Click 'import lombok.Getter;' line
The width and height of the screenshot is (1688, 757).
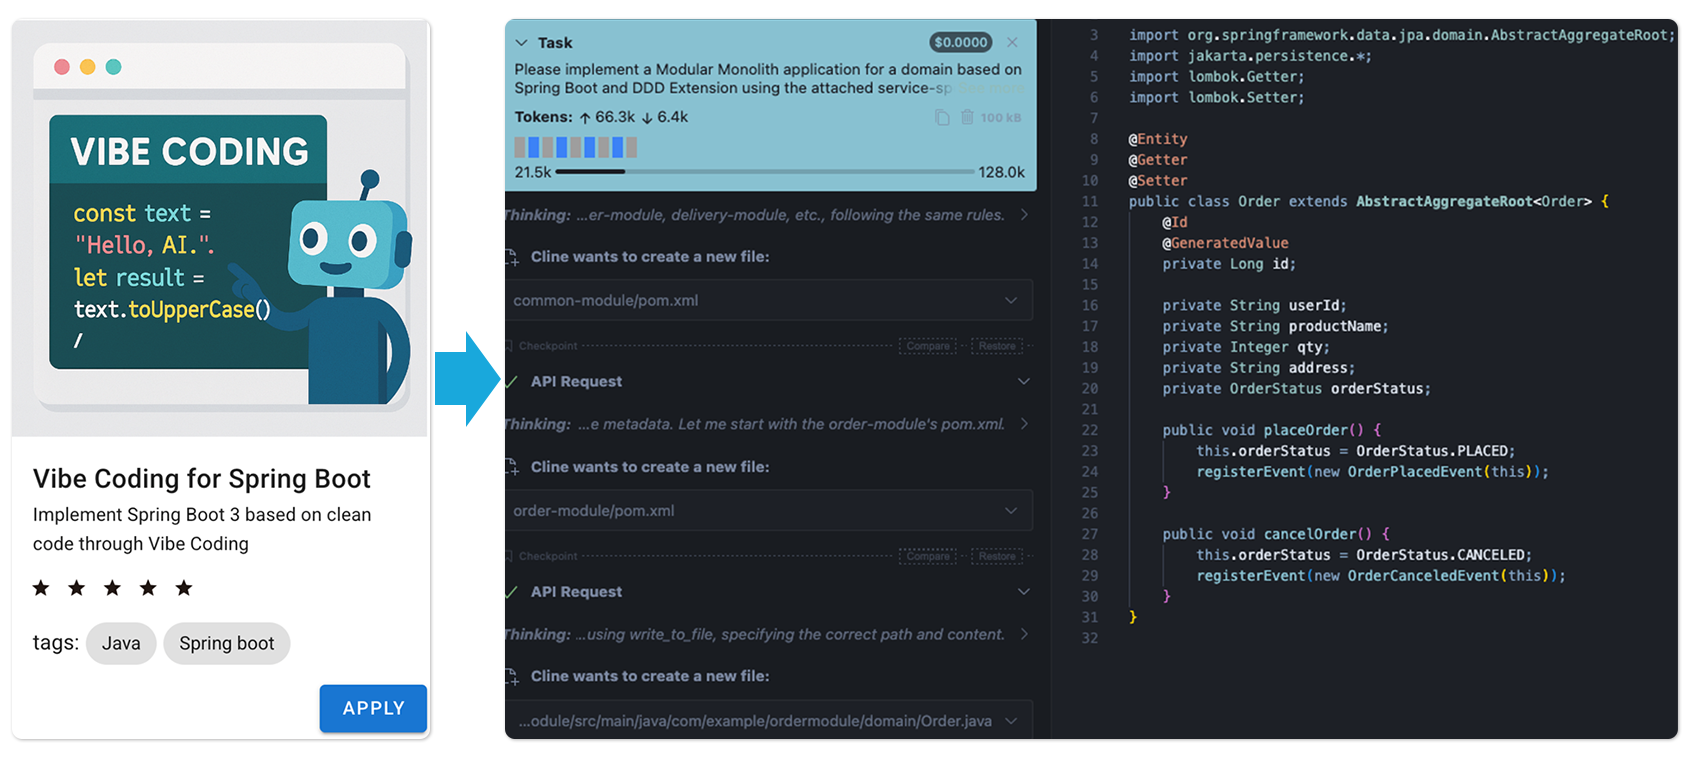coord(1216,76)
